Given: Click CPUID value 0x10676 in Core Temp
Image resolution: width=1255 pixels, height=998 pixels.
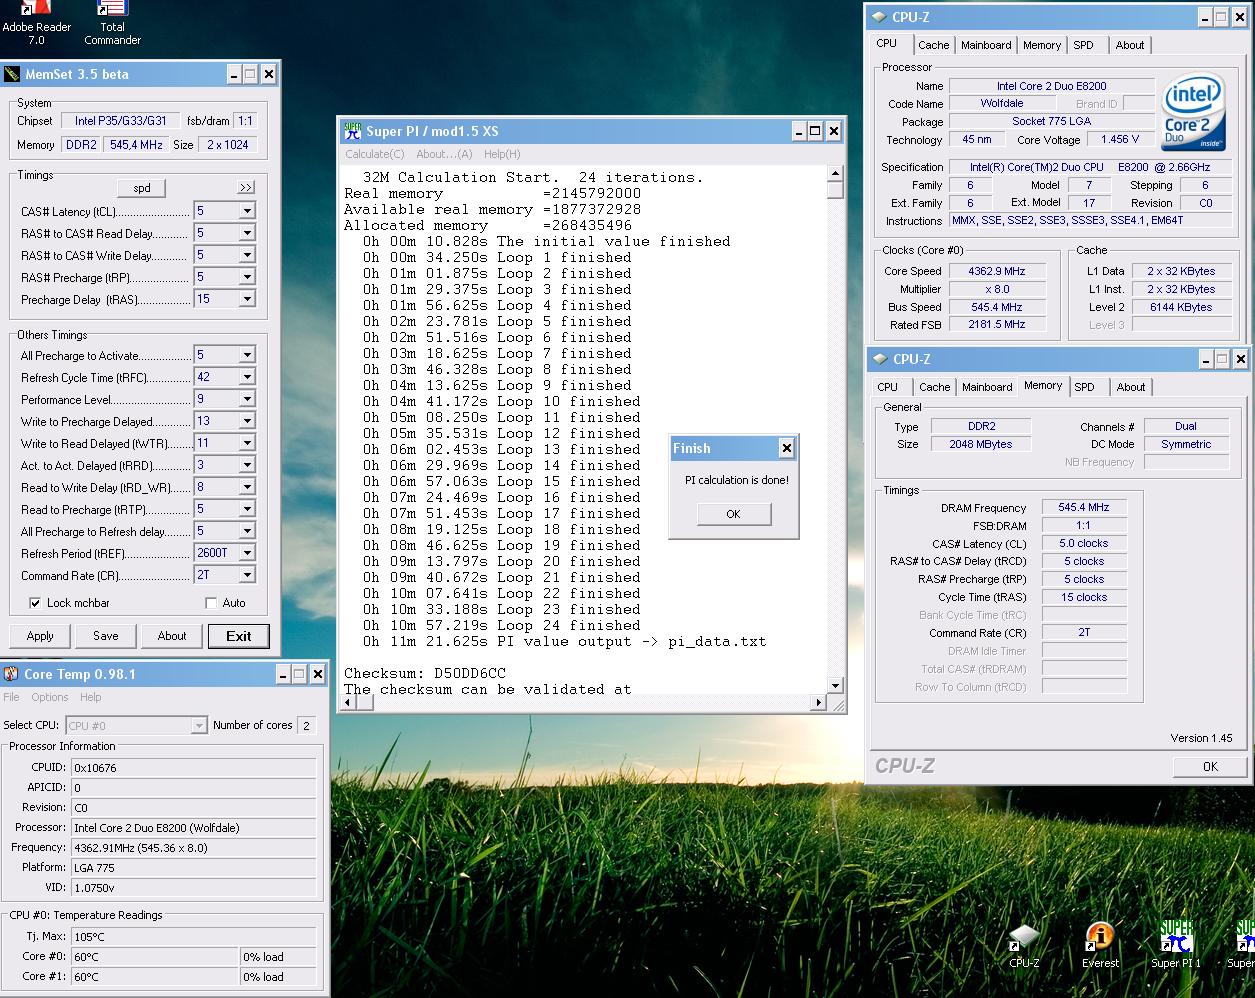Looking at the screenshot, I should coord(194,768).
